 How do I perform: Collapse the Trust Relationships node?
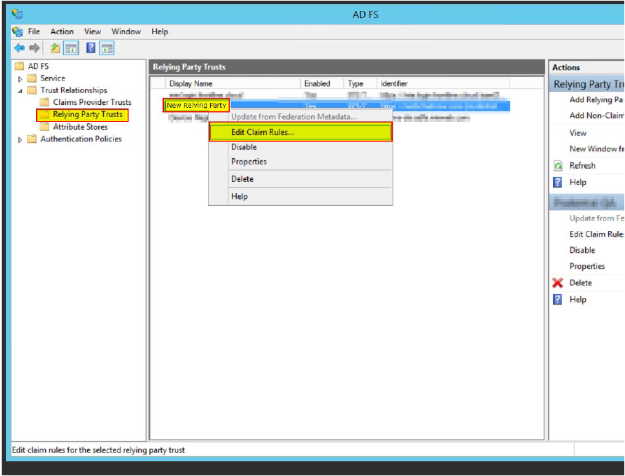20,90
